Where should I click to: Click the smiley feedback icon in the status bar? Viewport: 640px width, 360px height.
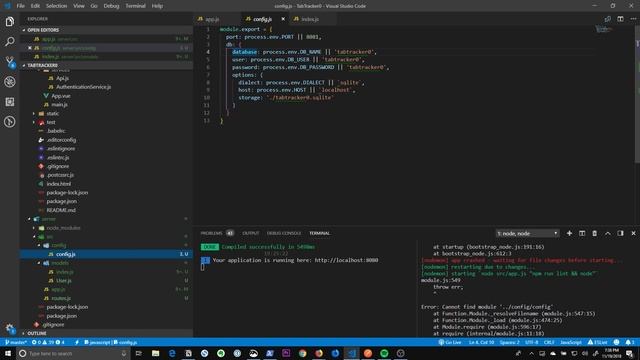click(616, 342)
